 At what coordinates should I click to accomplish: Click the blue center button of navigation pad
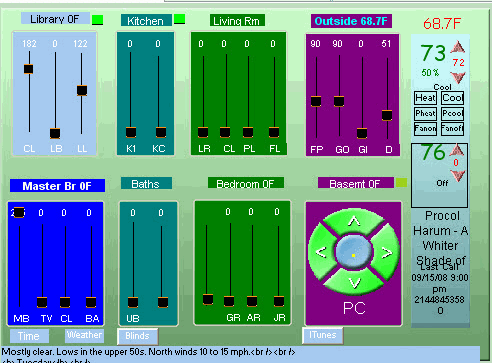[353, 252]
